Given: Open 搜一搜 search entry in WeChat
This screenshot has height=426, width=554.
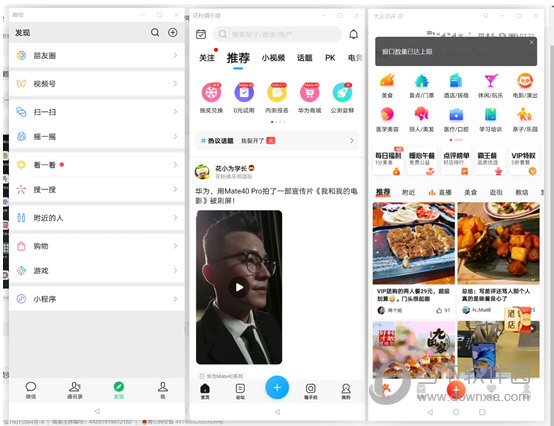Looking at the screenshot, I should coord(97,190).
